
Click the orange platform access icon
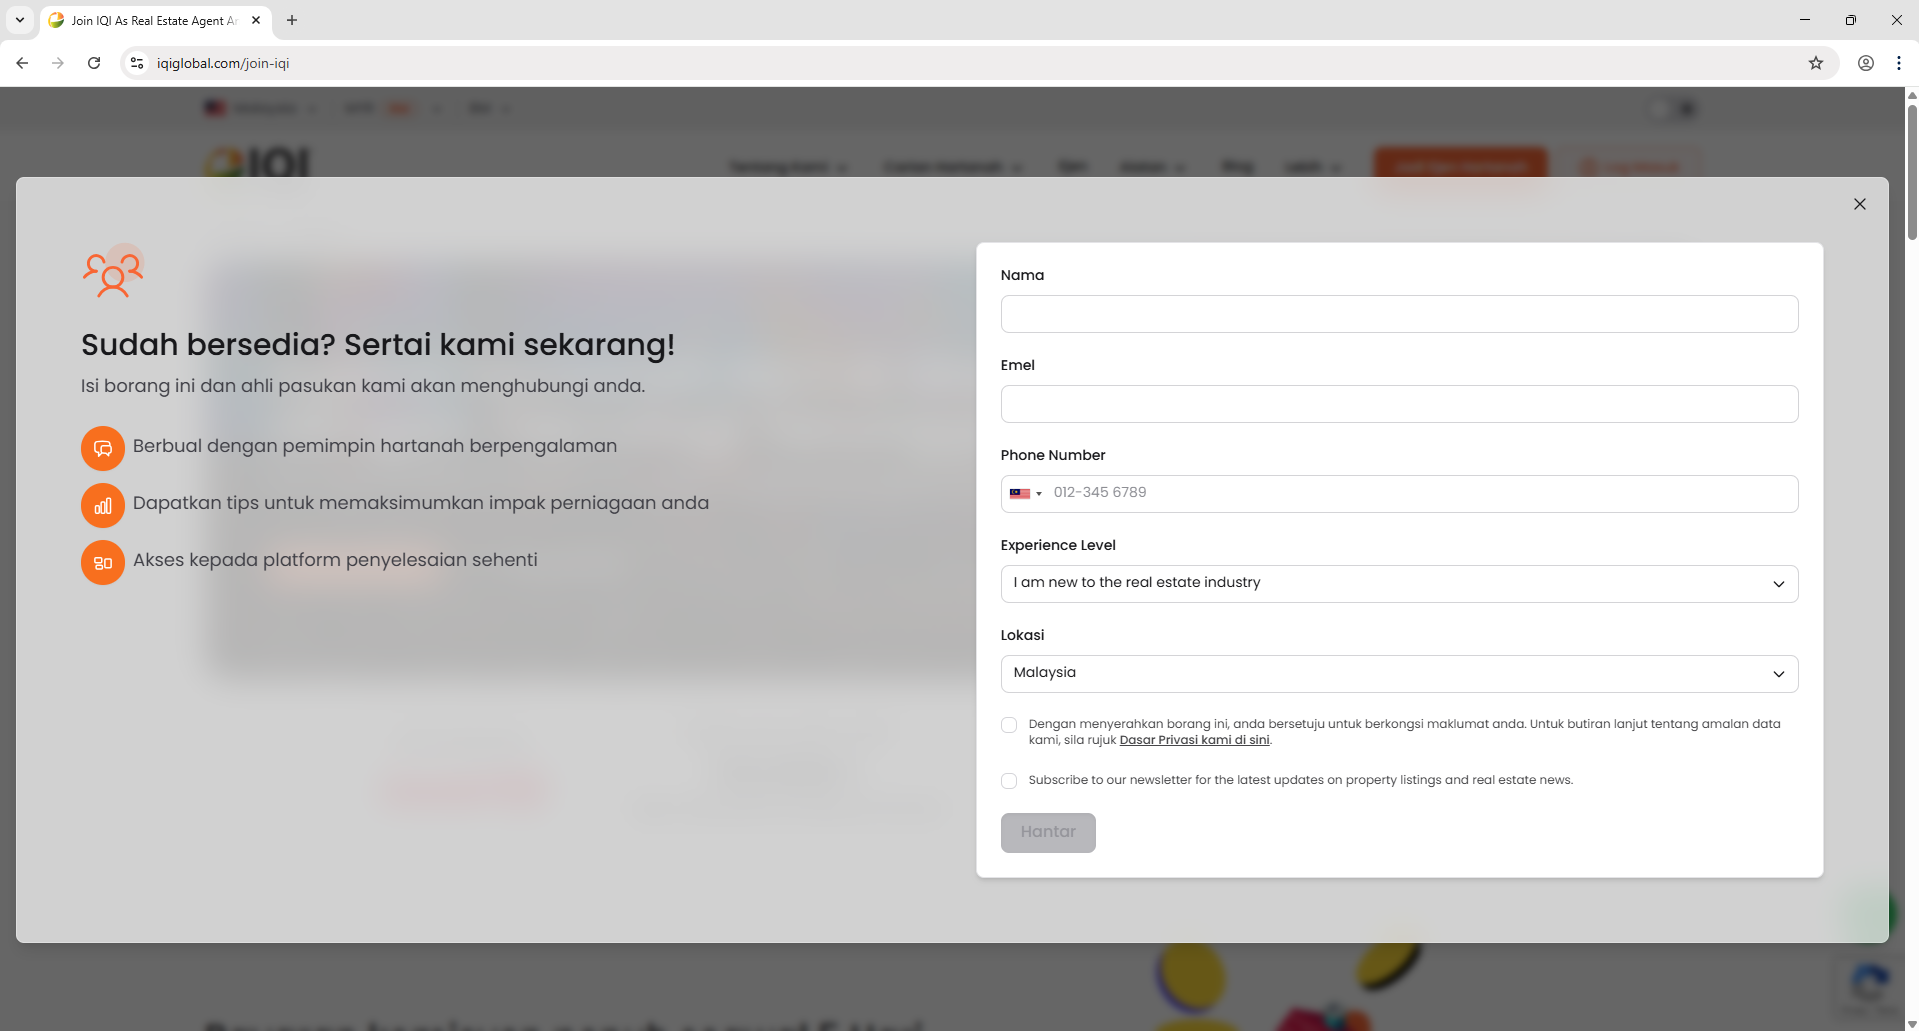click(103, 562)
